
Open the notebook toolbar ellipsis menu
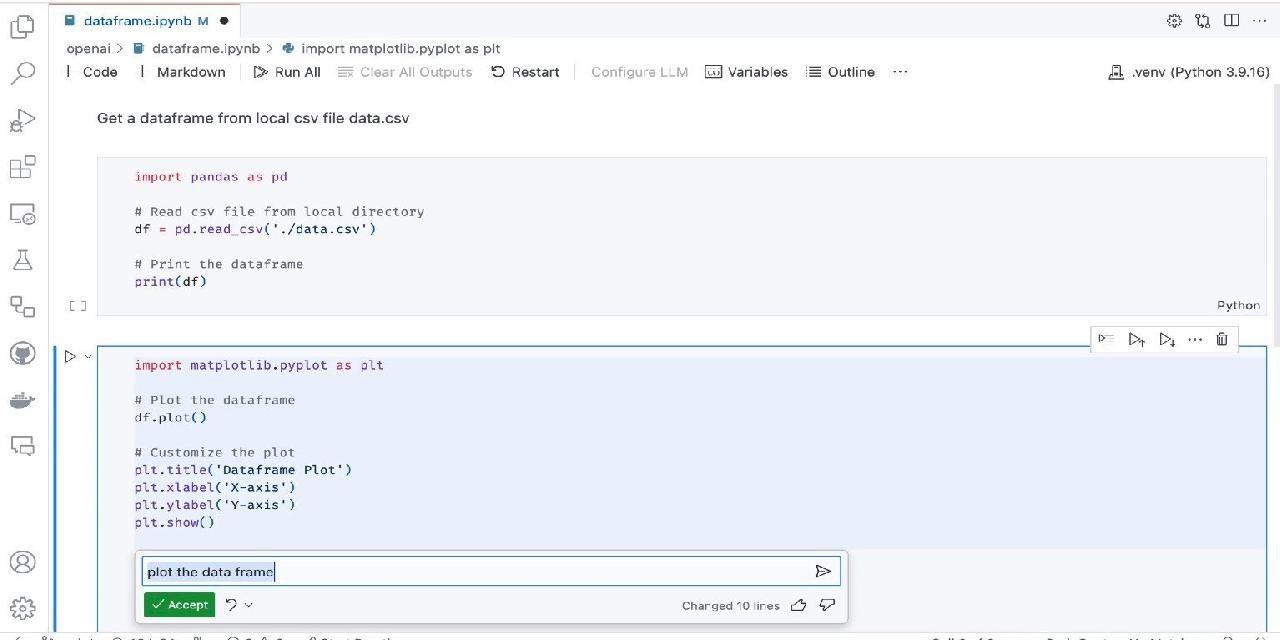pyautogui.click(x=899, y=71)
